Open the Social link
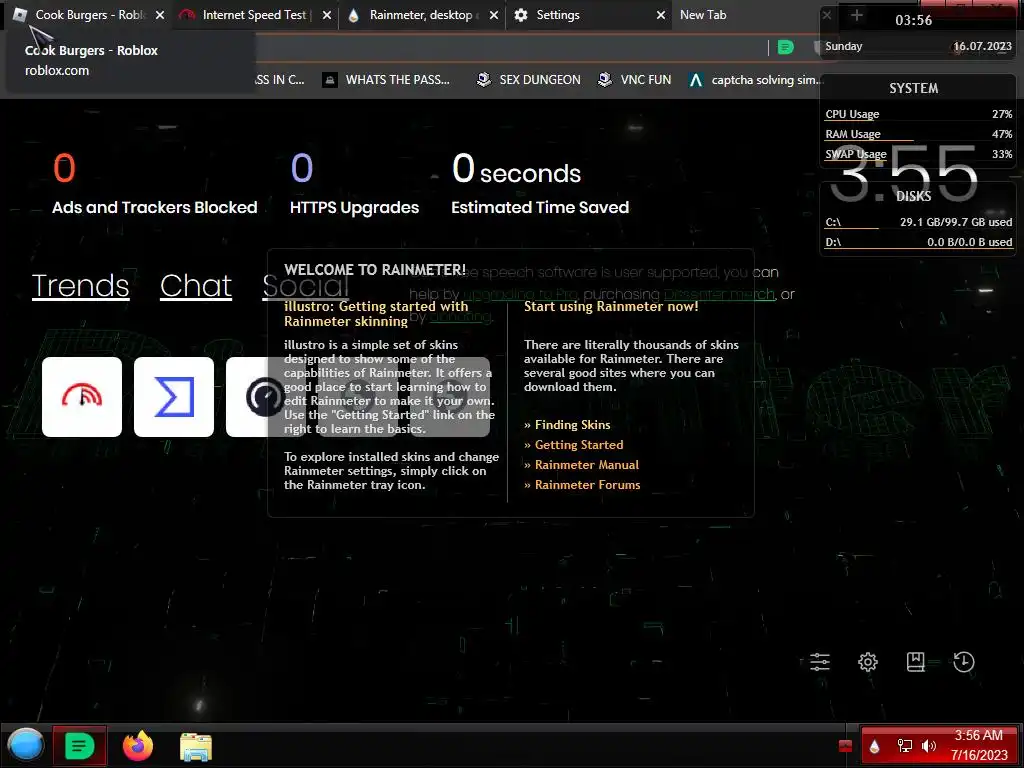 click(305, 285)
